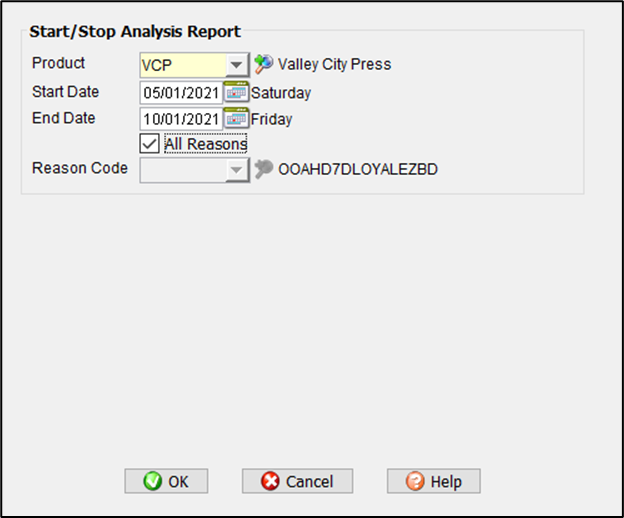This screenshot has height=518, width=624.
Task: Click the Saturday day label
Action: pos(281,93)
